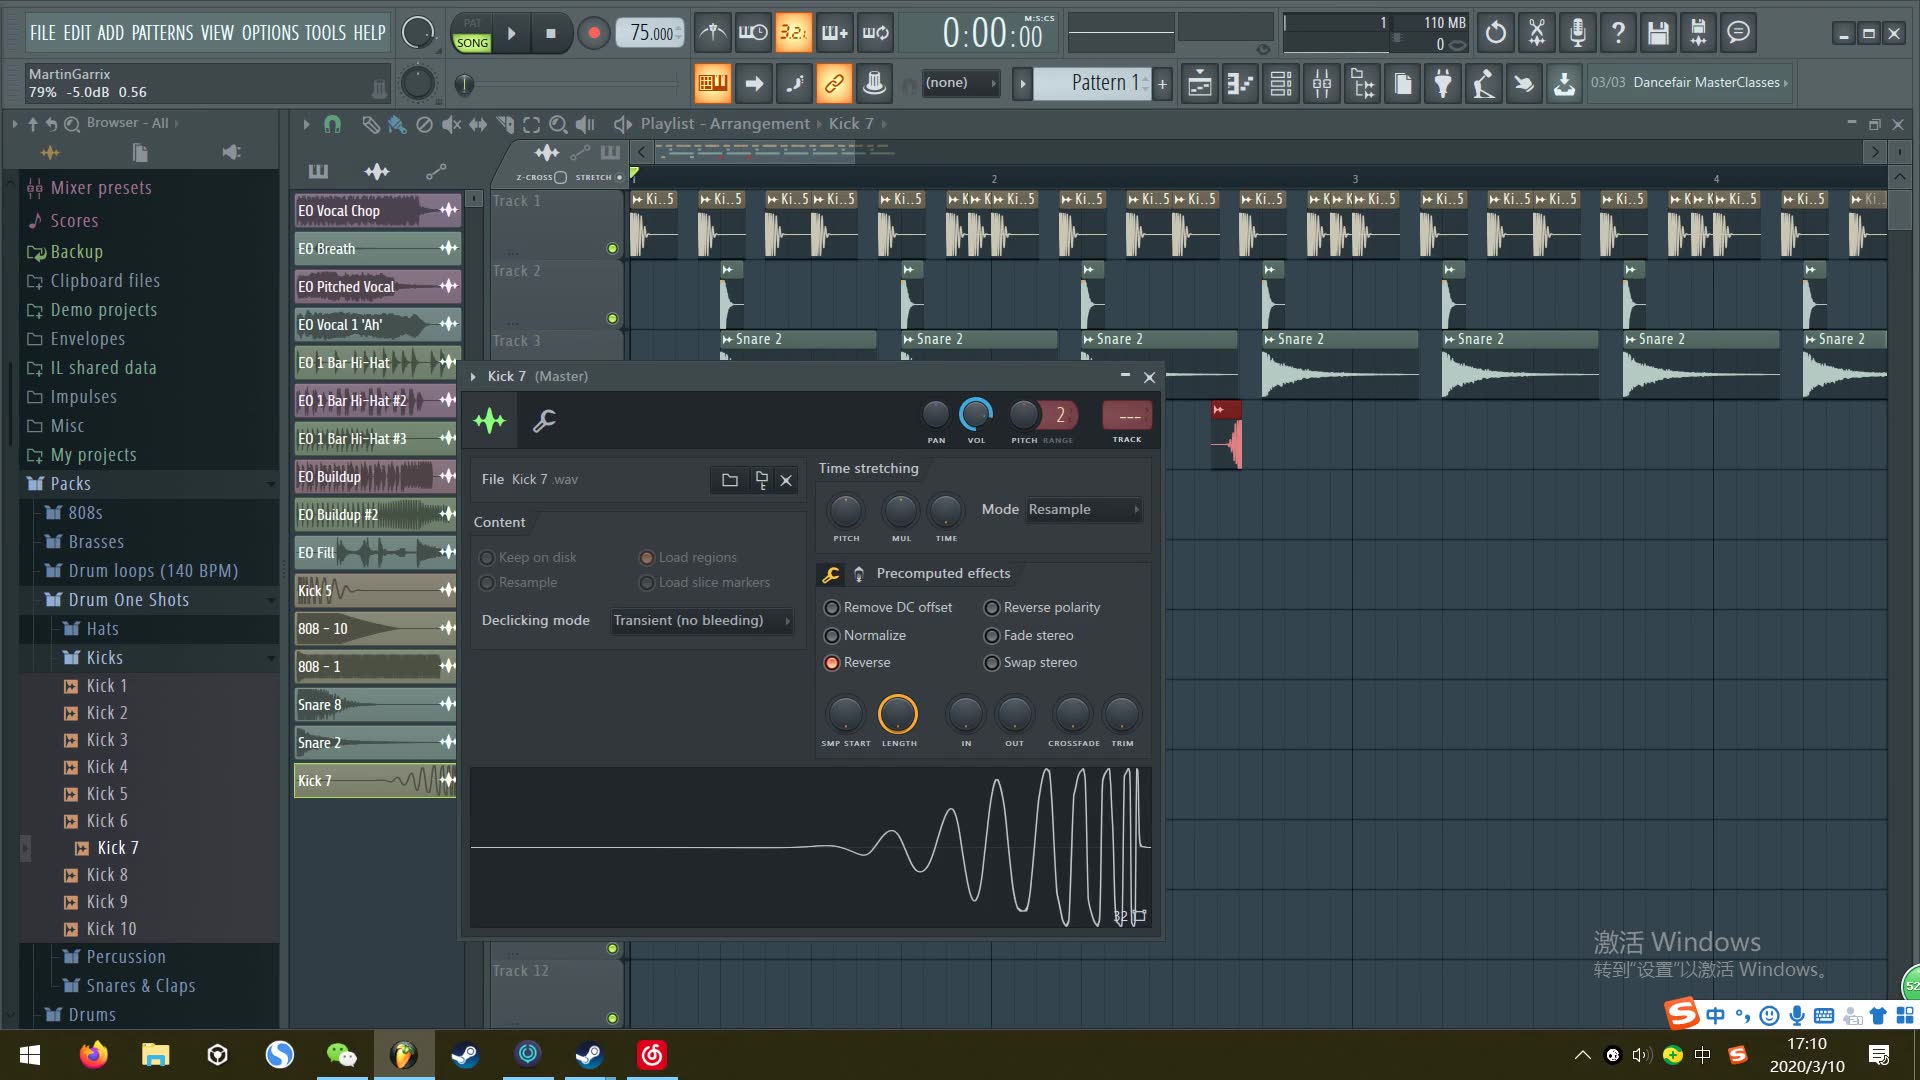Open the audio recording microphone icon

coord(1577,33)
